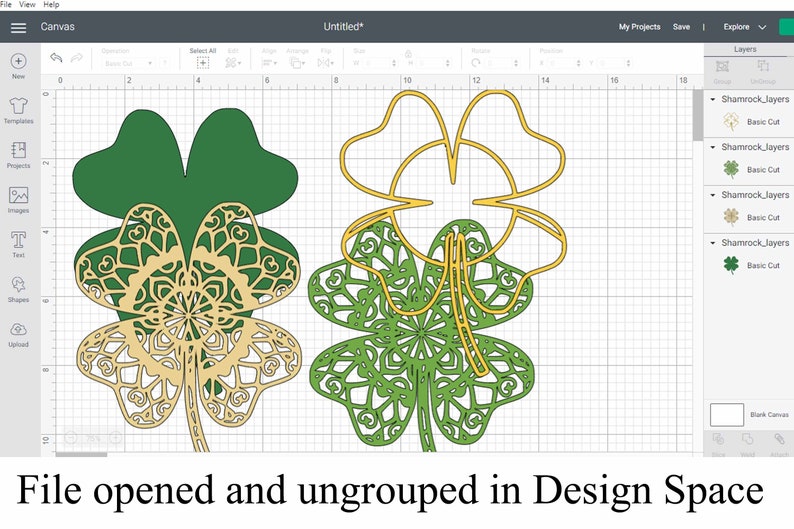Open the File menu

[6, 5]
